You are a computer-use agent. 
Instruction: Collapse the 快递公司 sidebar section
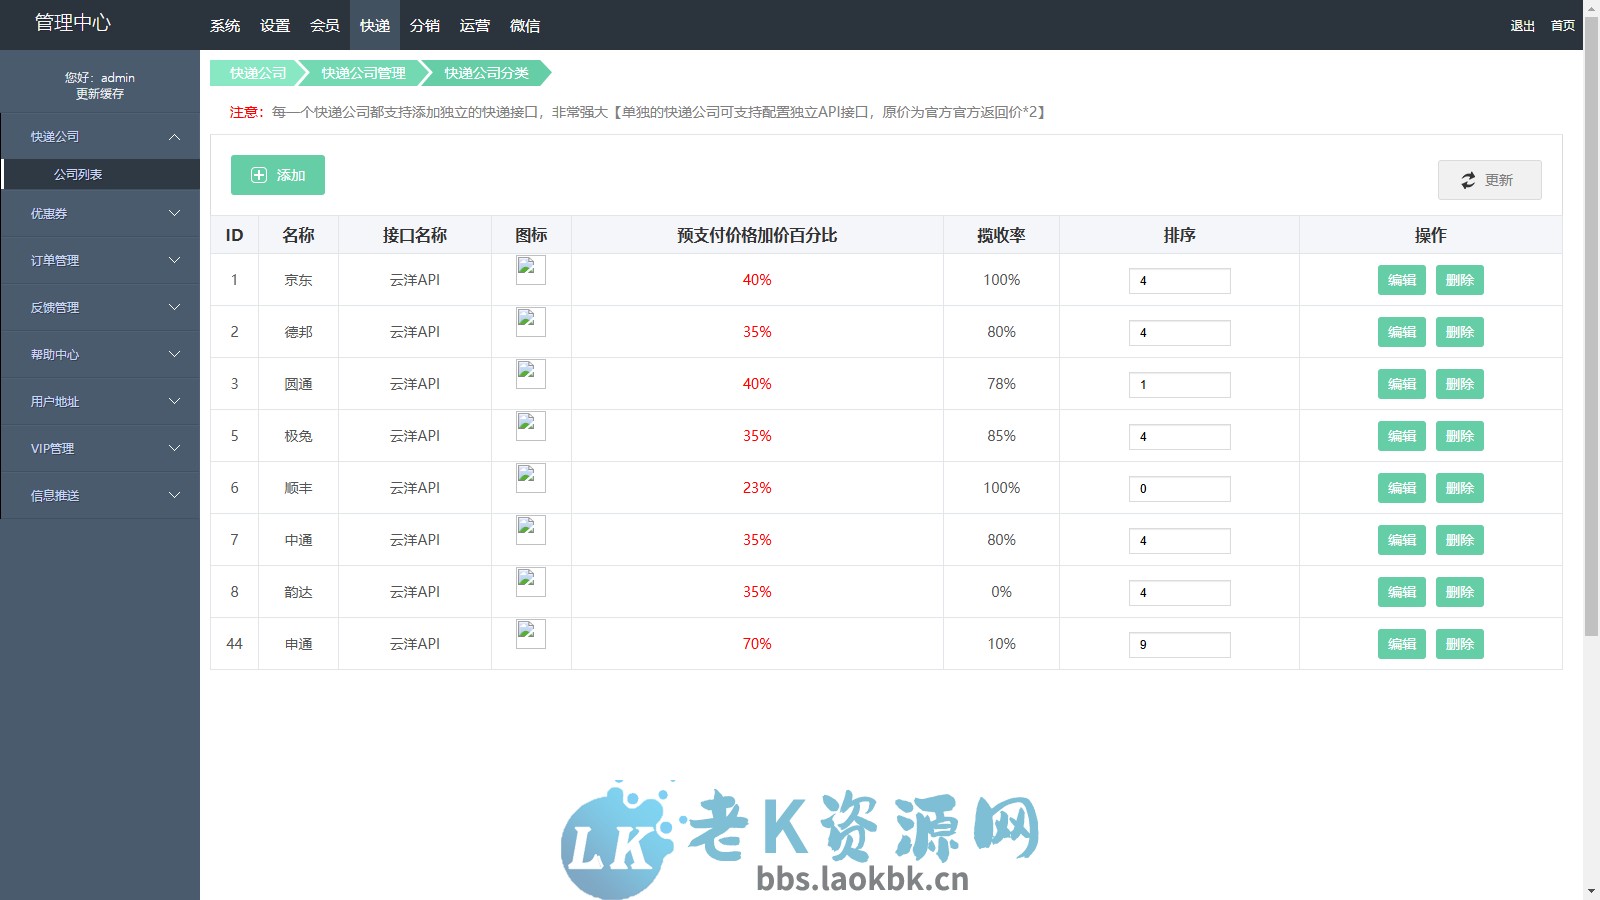(100, 136)
